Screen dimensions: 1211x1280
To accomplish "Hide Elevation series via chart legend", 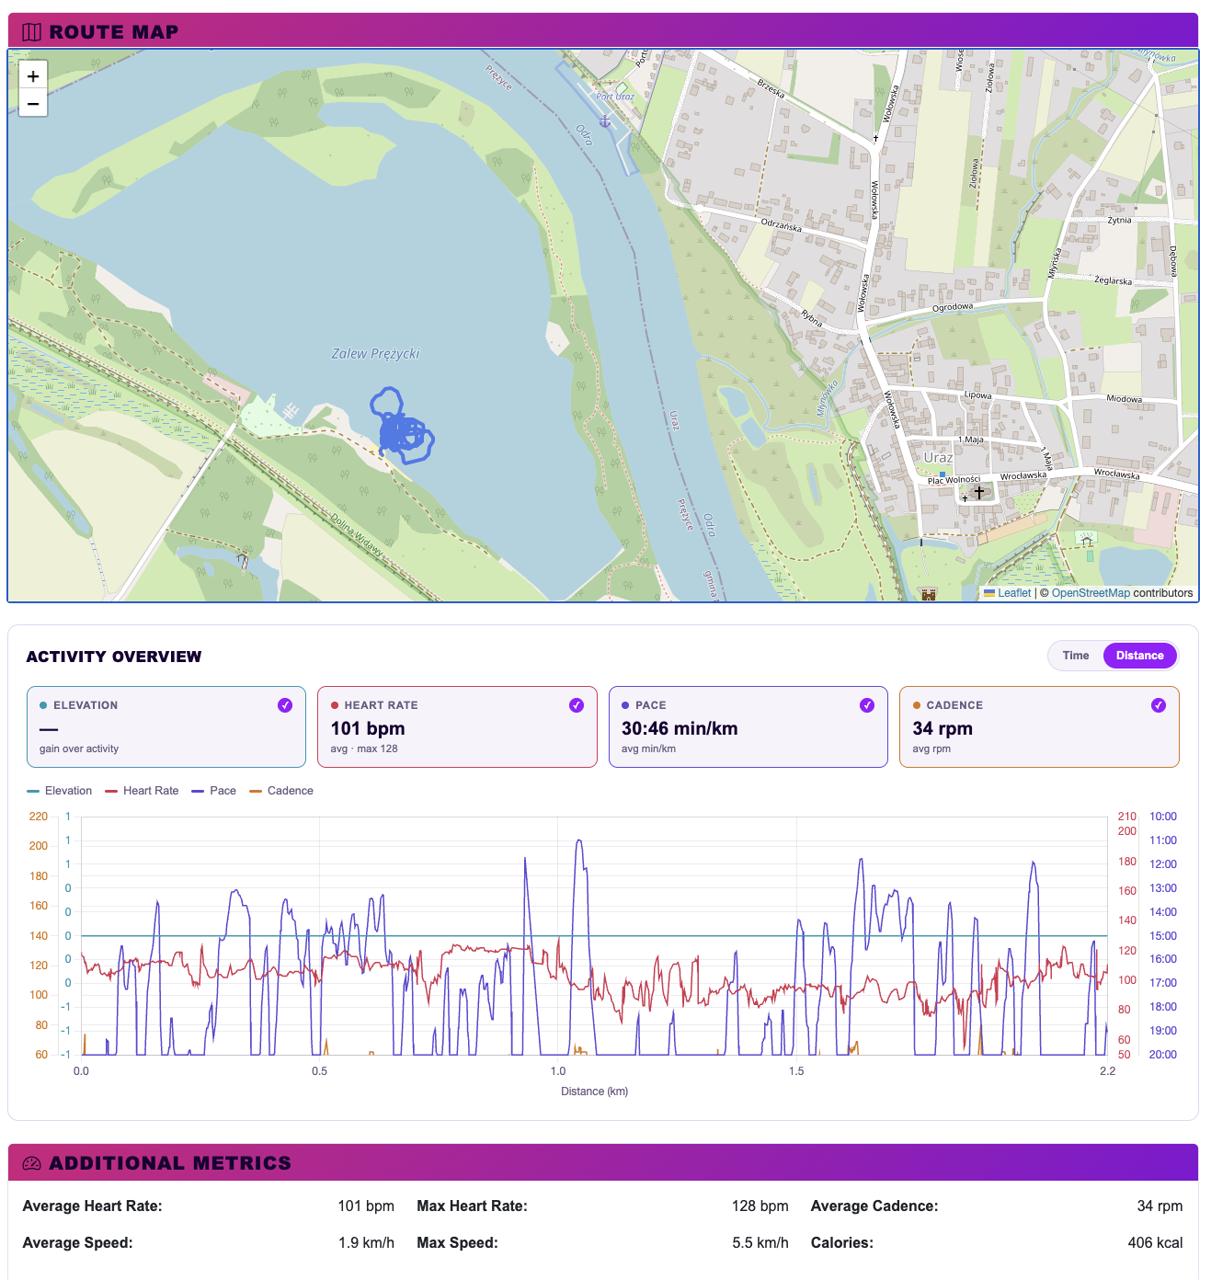I will coord(59,791).
